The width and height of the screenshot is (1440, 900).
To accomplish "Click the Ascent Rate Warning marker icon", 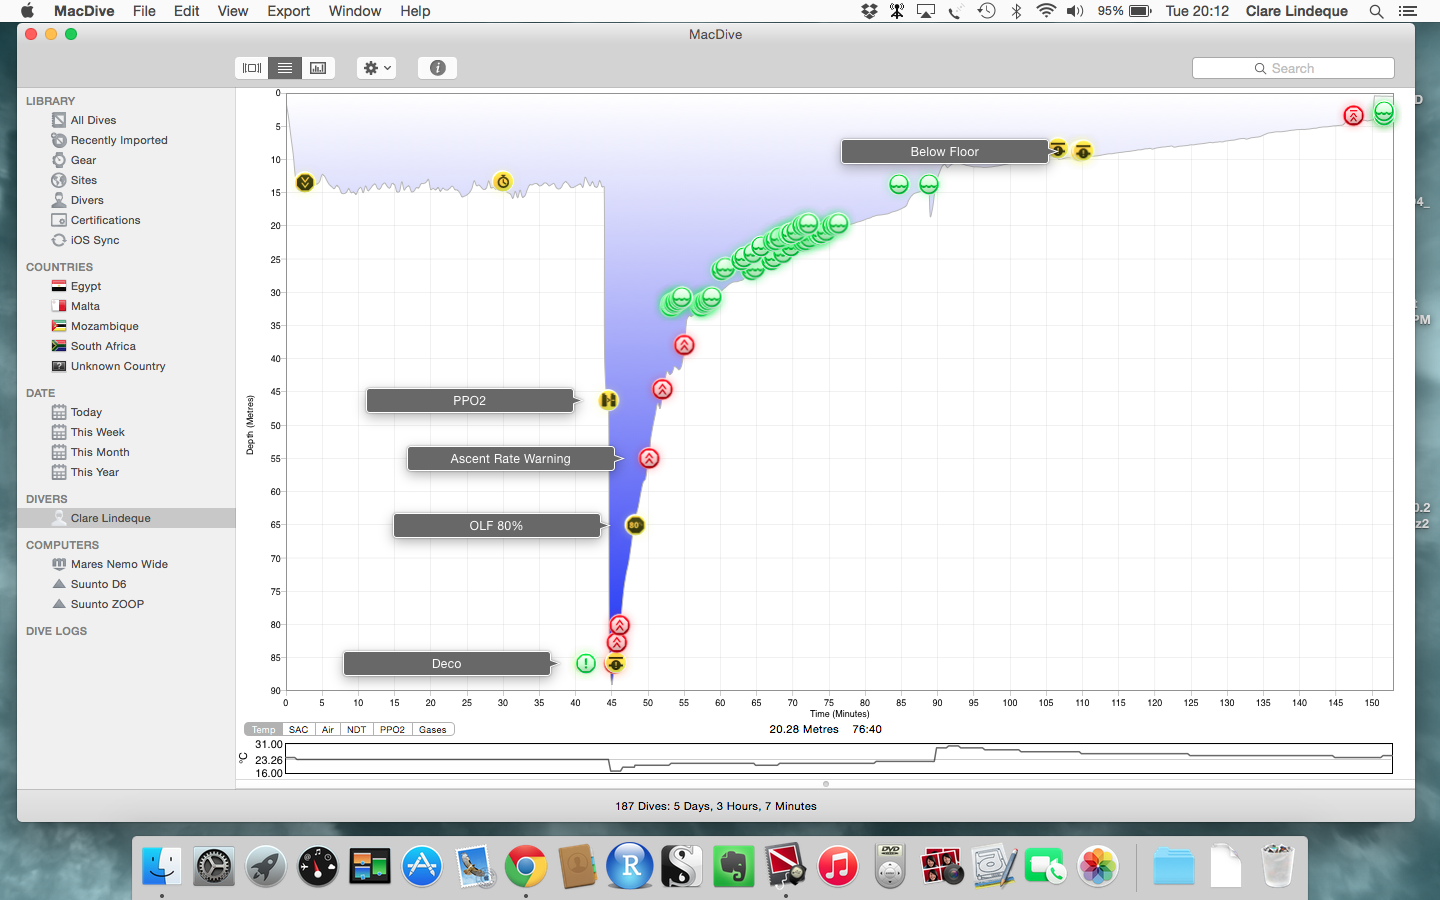I will coord(649,458).
